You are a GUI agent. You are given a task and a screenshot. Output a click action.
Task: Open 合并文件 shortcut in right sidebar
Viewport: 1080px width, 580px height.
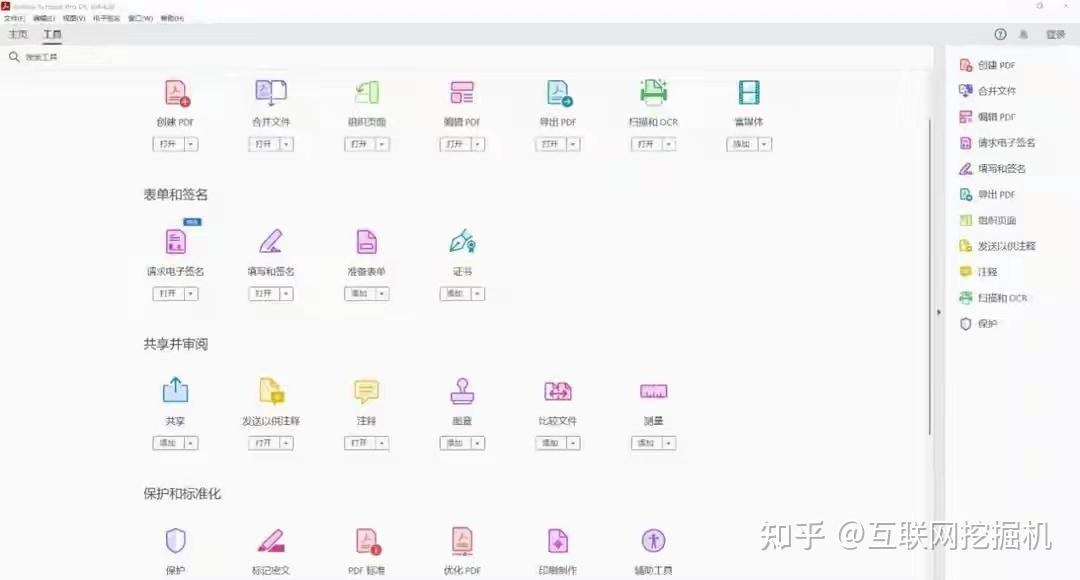pyautogui.click(x=988, y=91)
